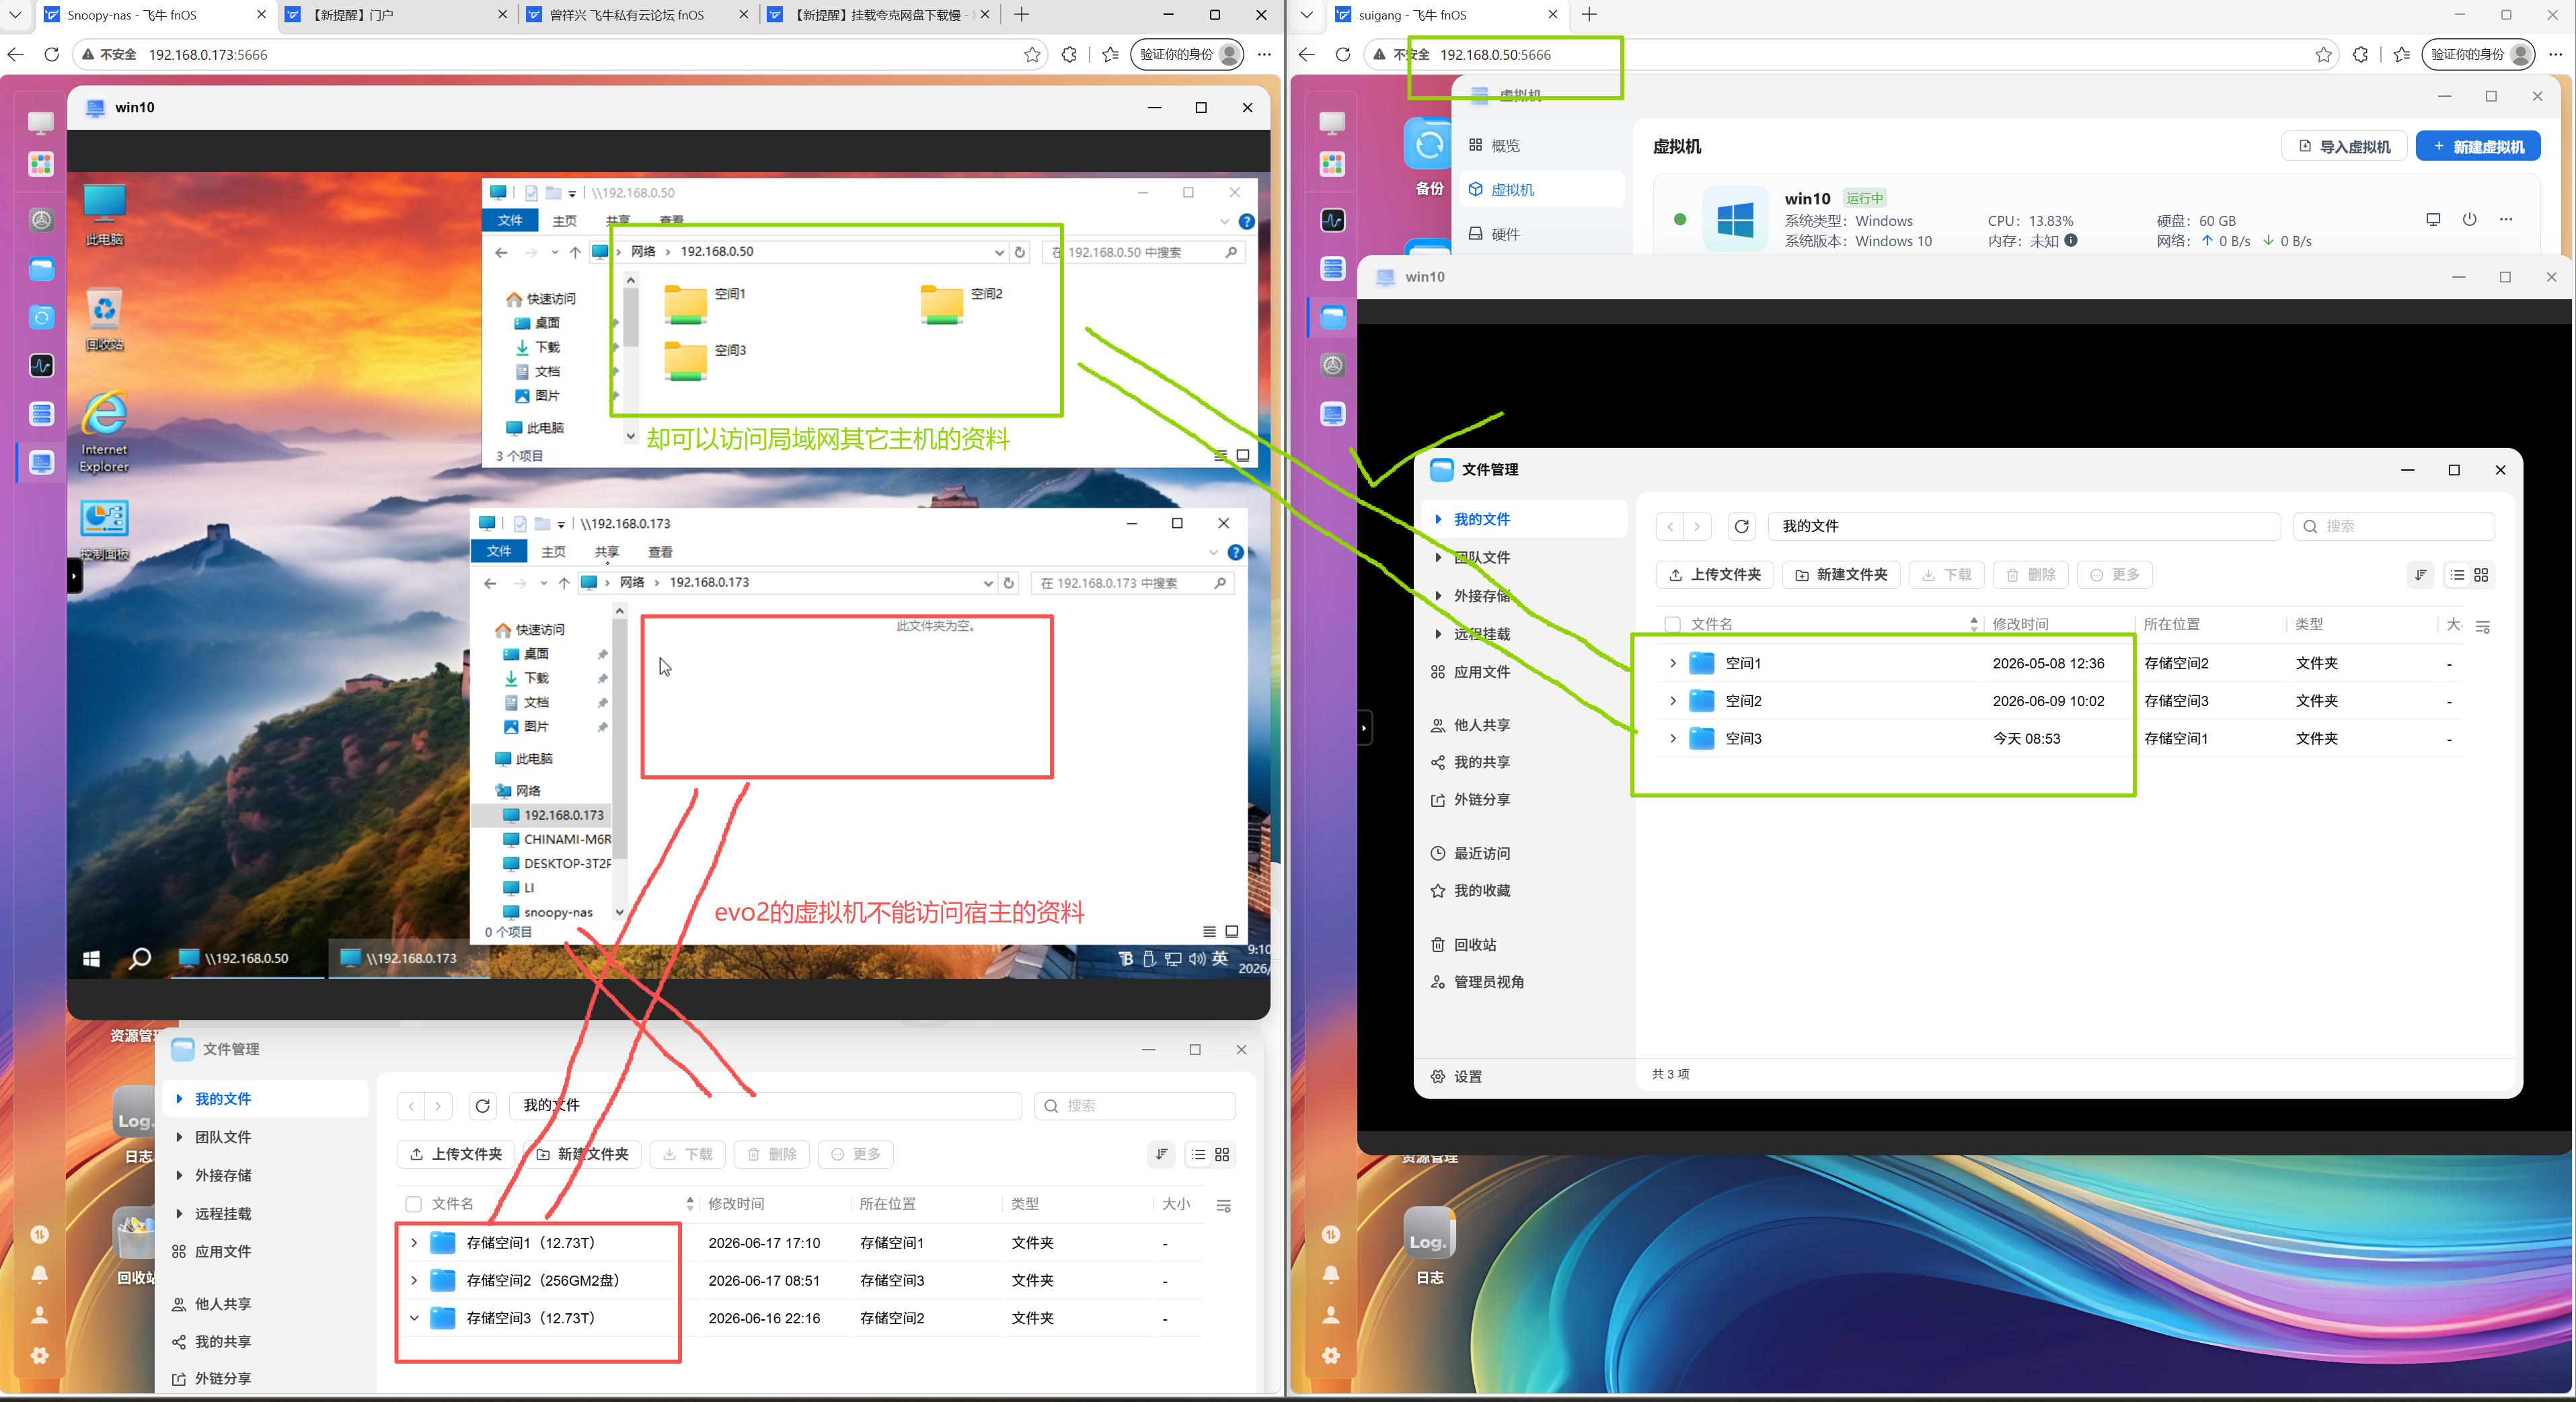Viewport: 2576px width, 1402px height.
Task: Click 导入虚拟机 button
Action: pyautogui.click(x=2344, y=146)
